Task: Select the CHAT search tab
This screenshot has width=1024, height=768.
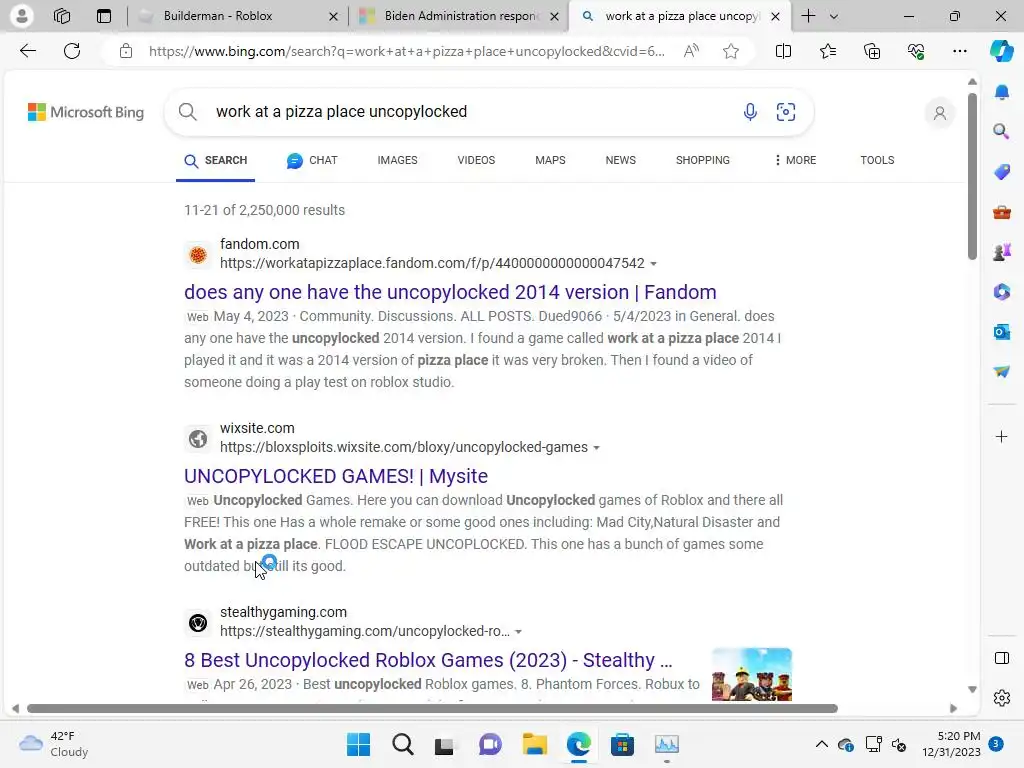Action: (x=312, y=160)
